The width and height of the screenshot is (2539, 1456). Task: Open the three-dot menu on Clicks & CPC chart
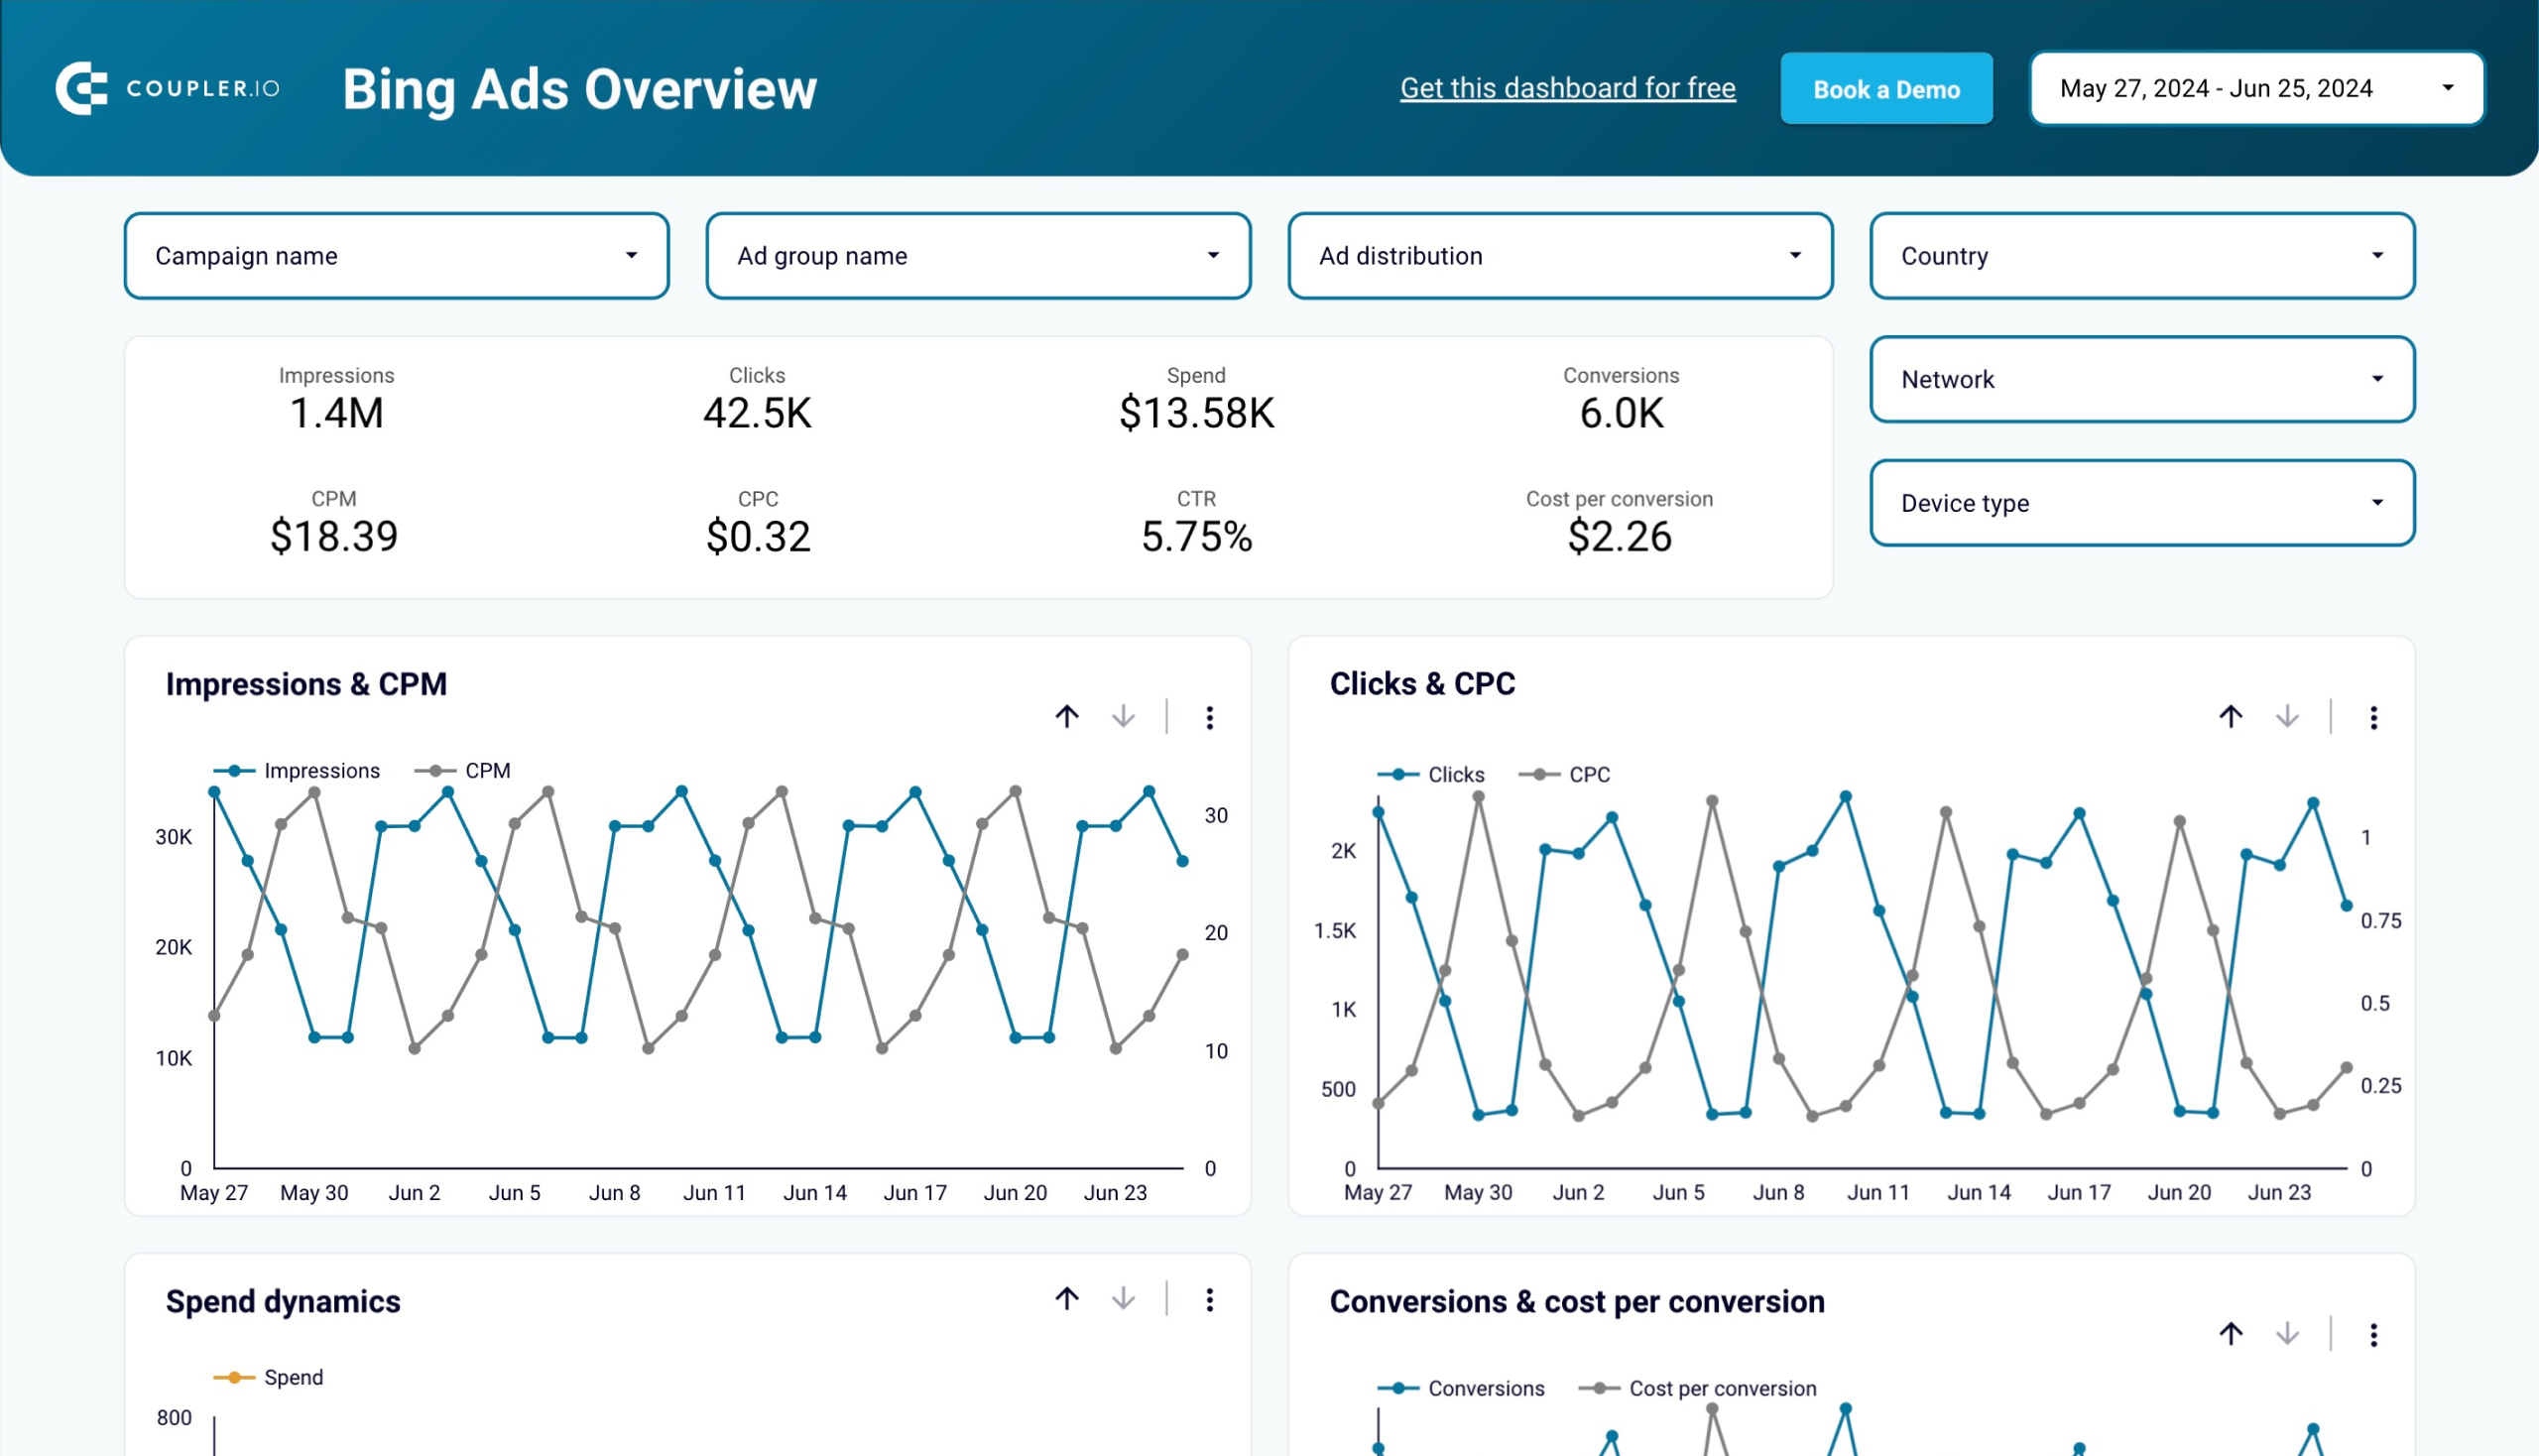point(2374,718)
